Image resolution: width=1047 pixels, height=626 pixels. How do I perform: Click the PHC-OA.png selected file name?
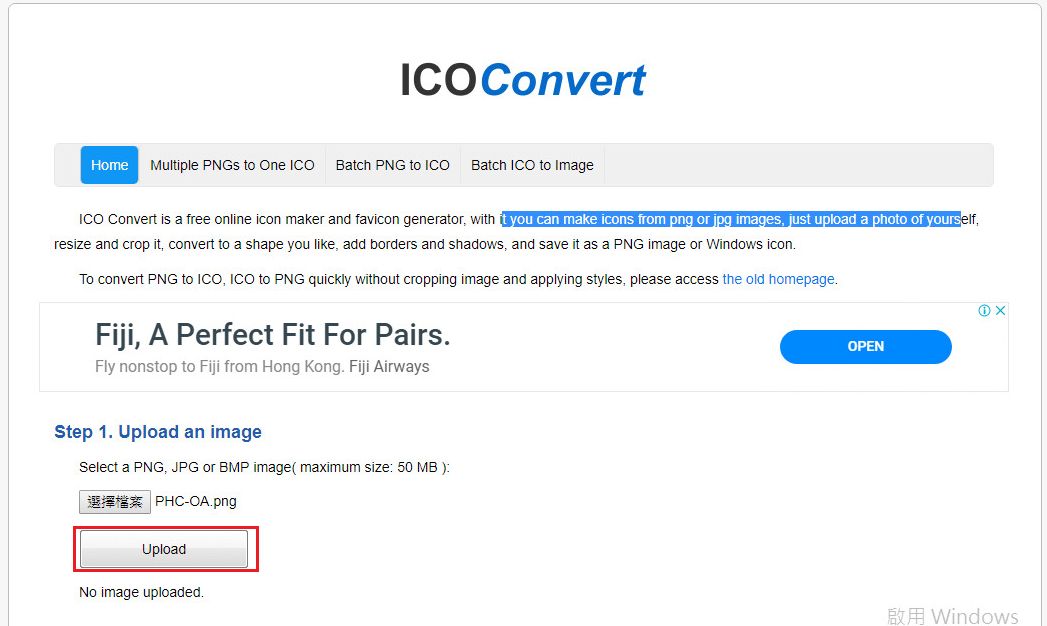tap(196, 501)
